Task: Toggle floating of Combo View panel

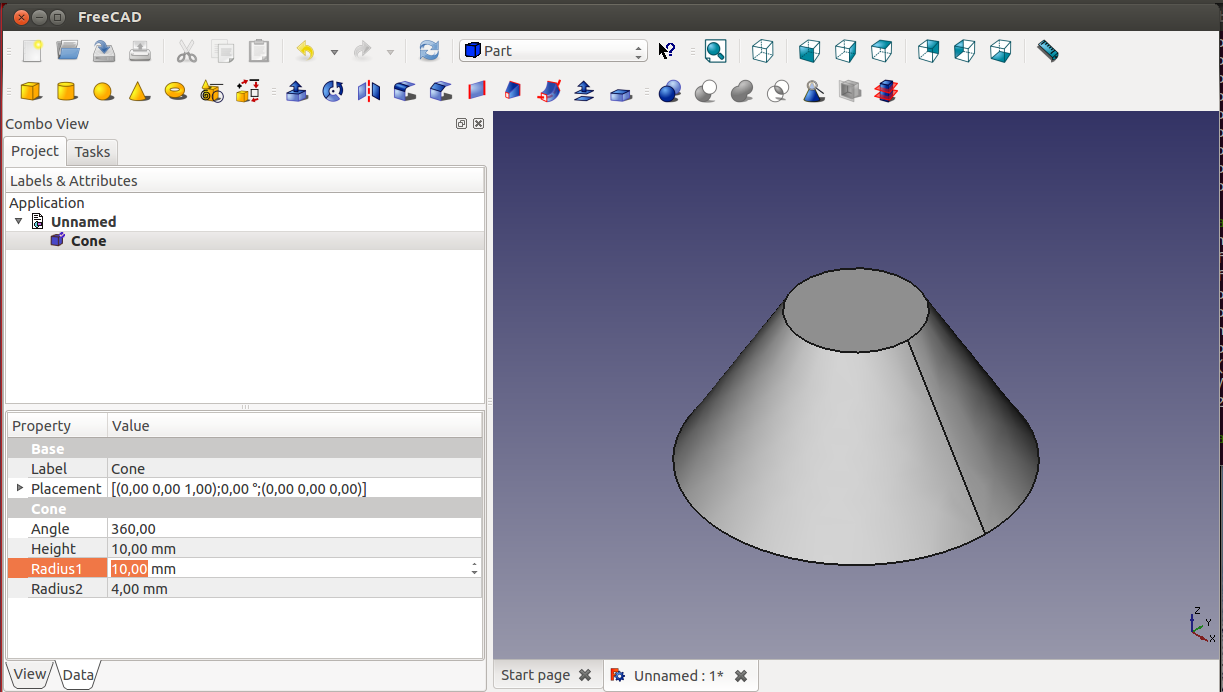Action: click(x=461, y=124)
